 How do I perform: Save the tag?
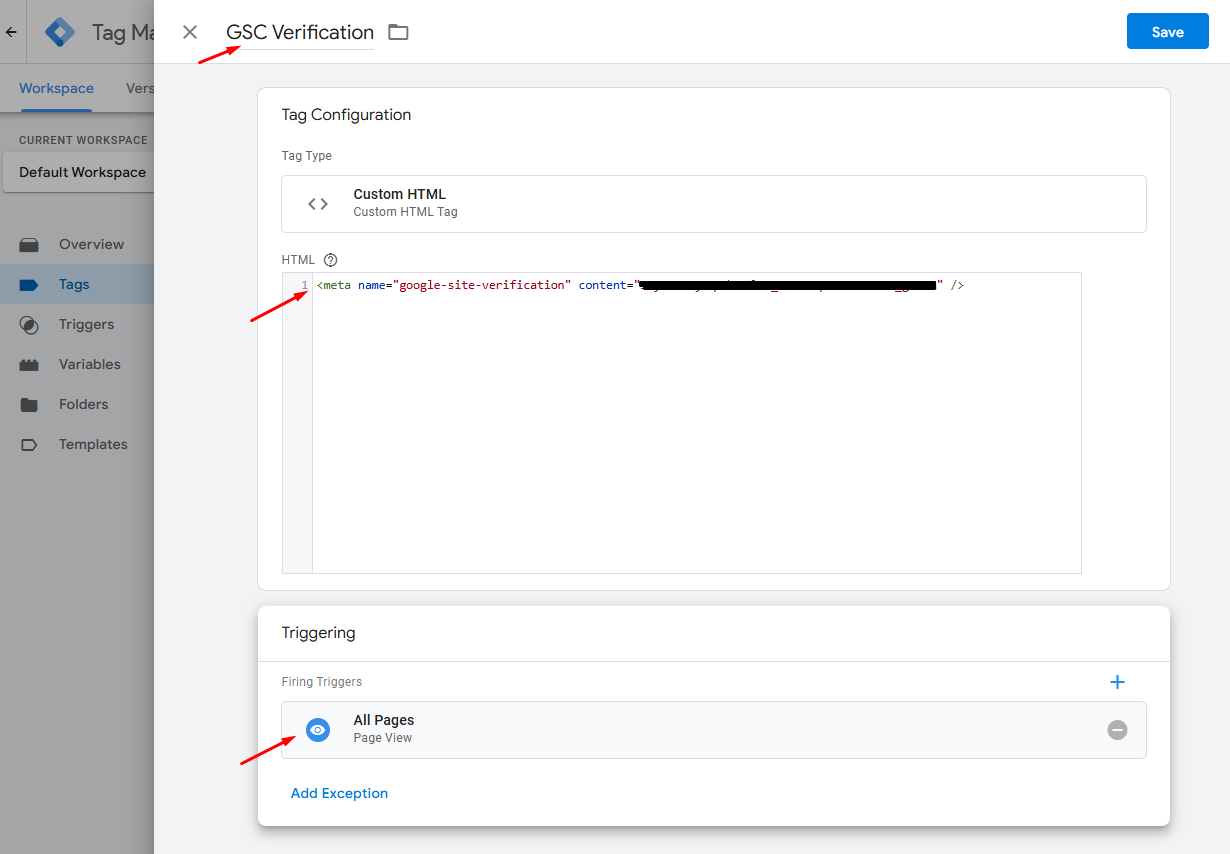(x=1167, y=32)
